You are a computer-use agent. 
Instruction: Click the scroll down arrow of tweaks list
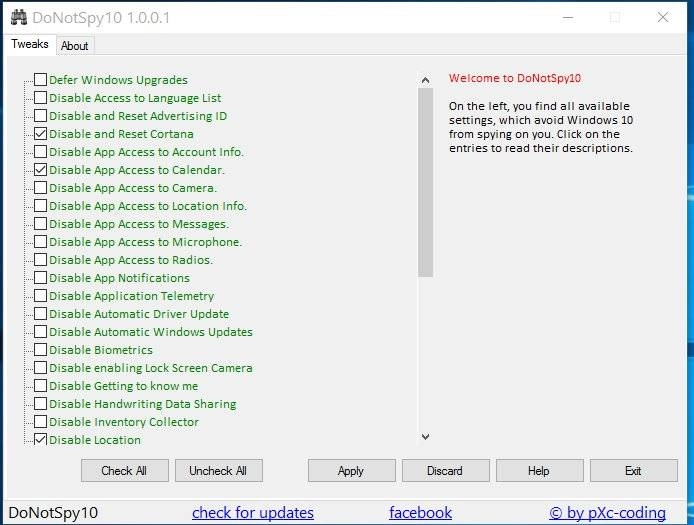click(425, 437)
